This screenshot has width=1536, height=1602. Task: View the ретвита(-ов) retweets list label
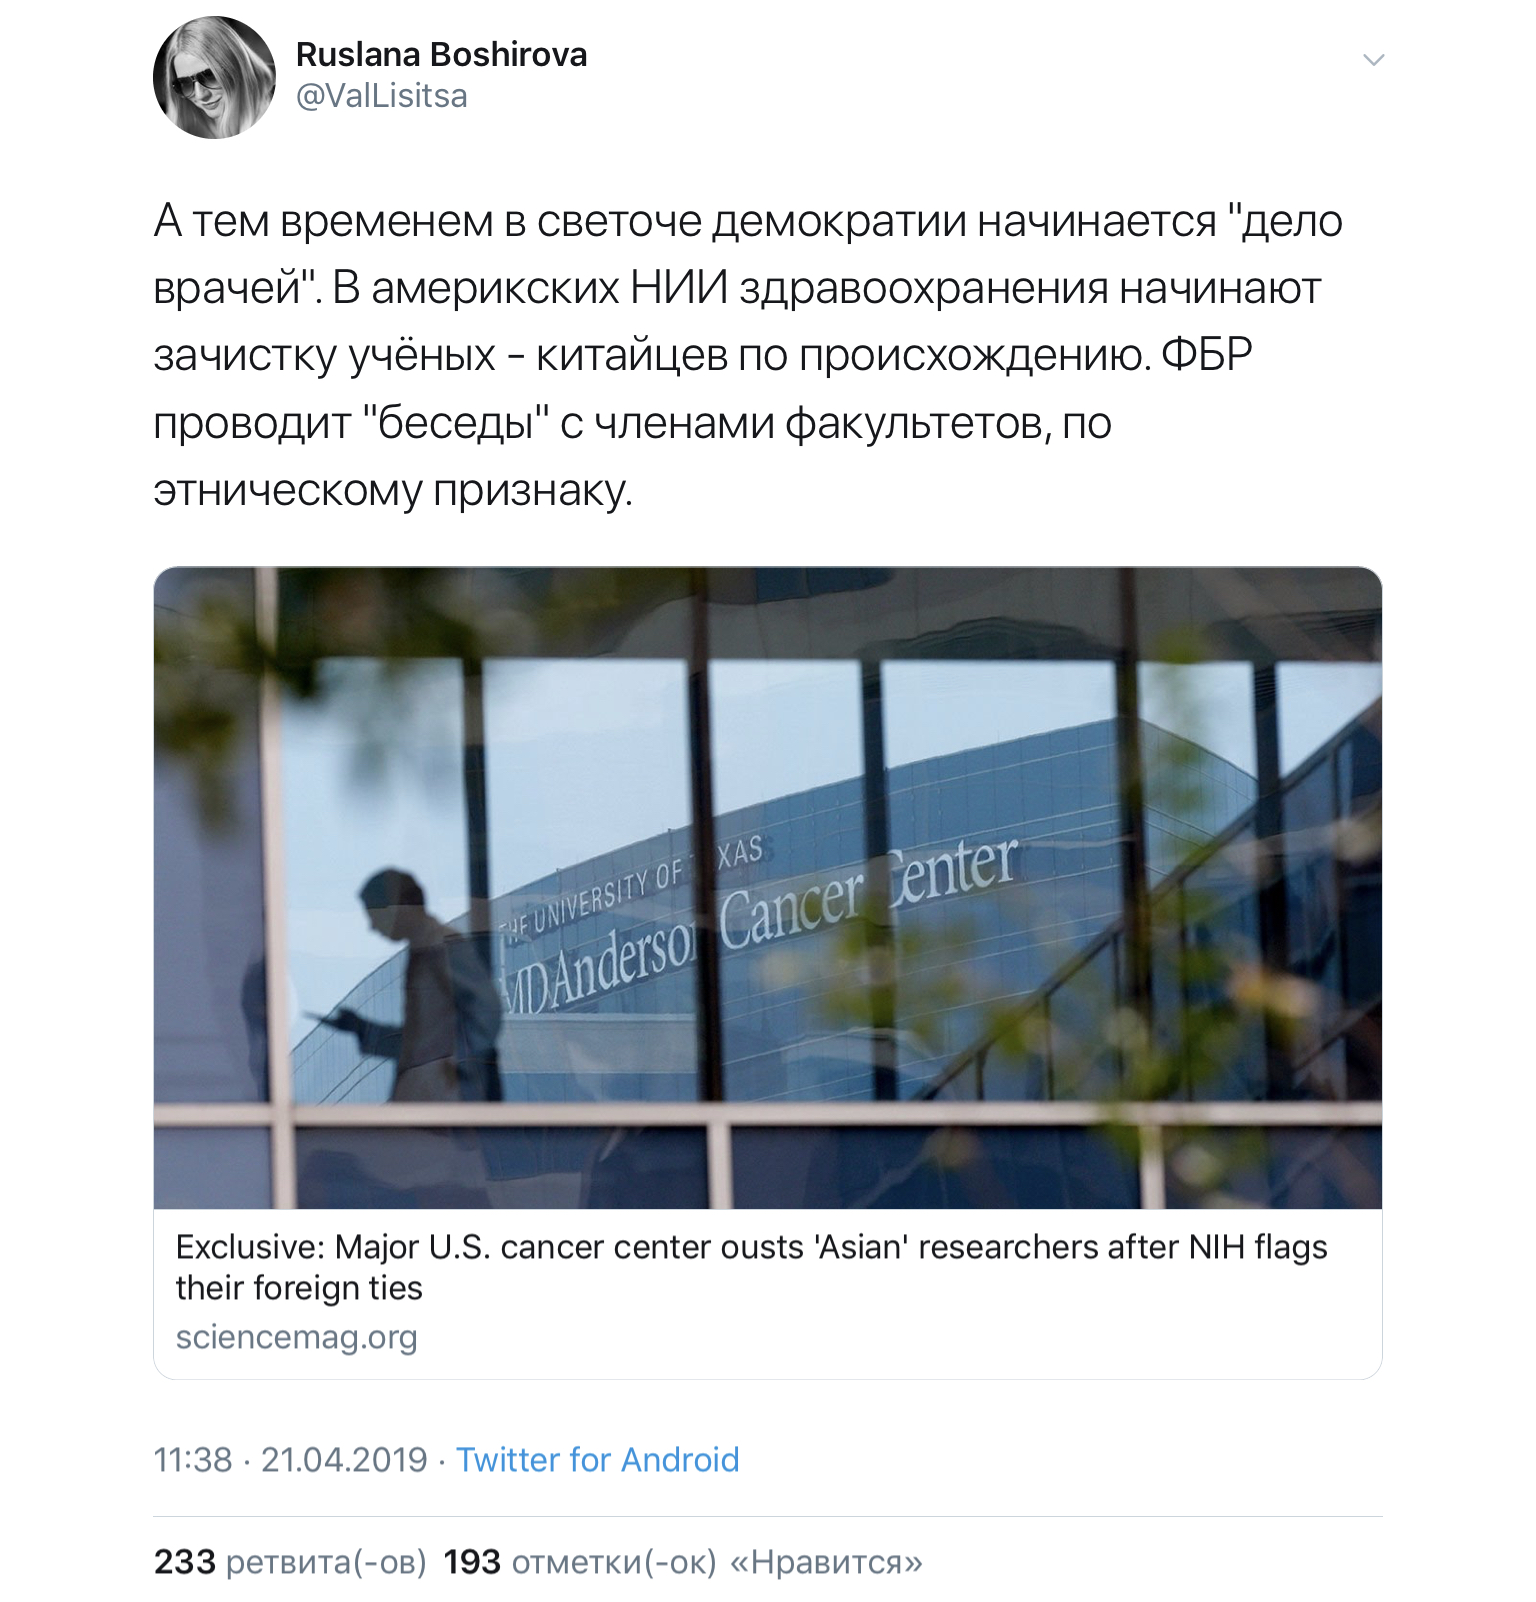coord(326,1561)
